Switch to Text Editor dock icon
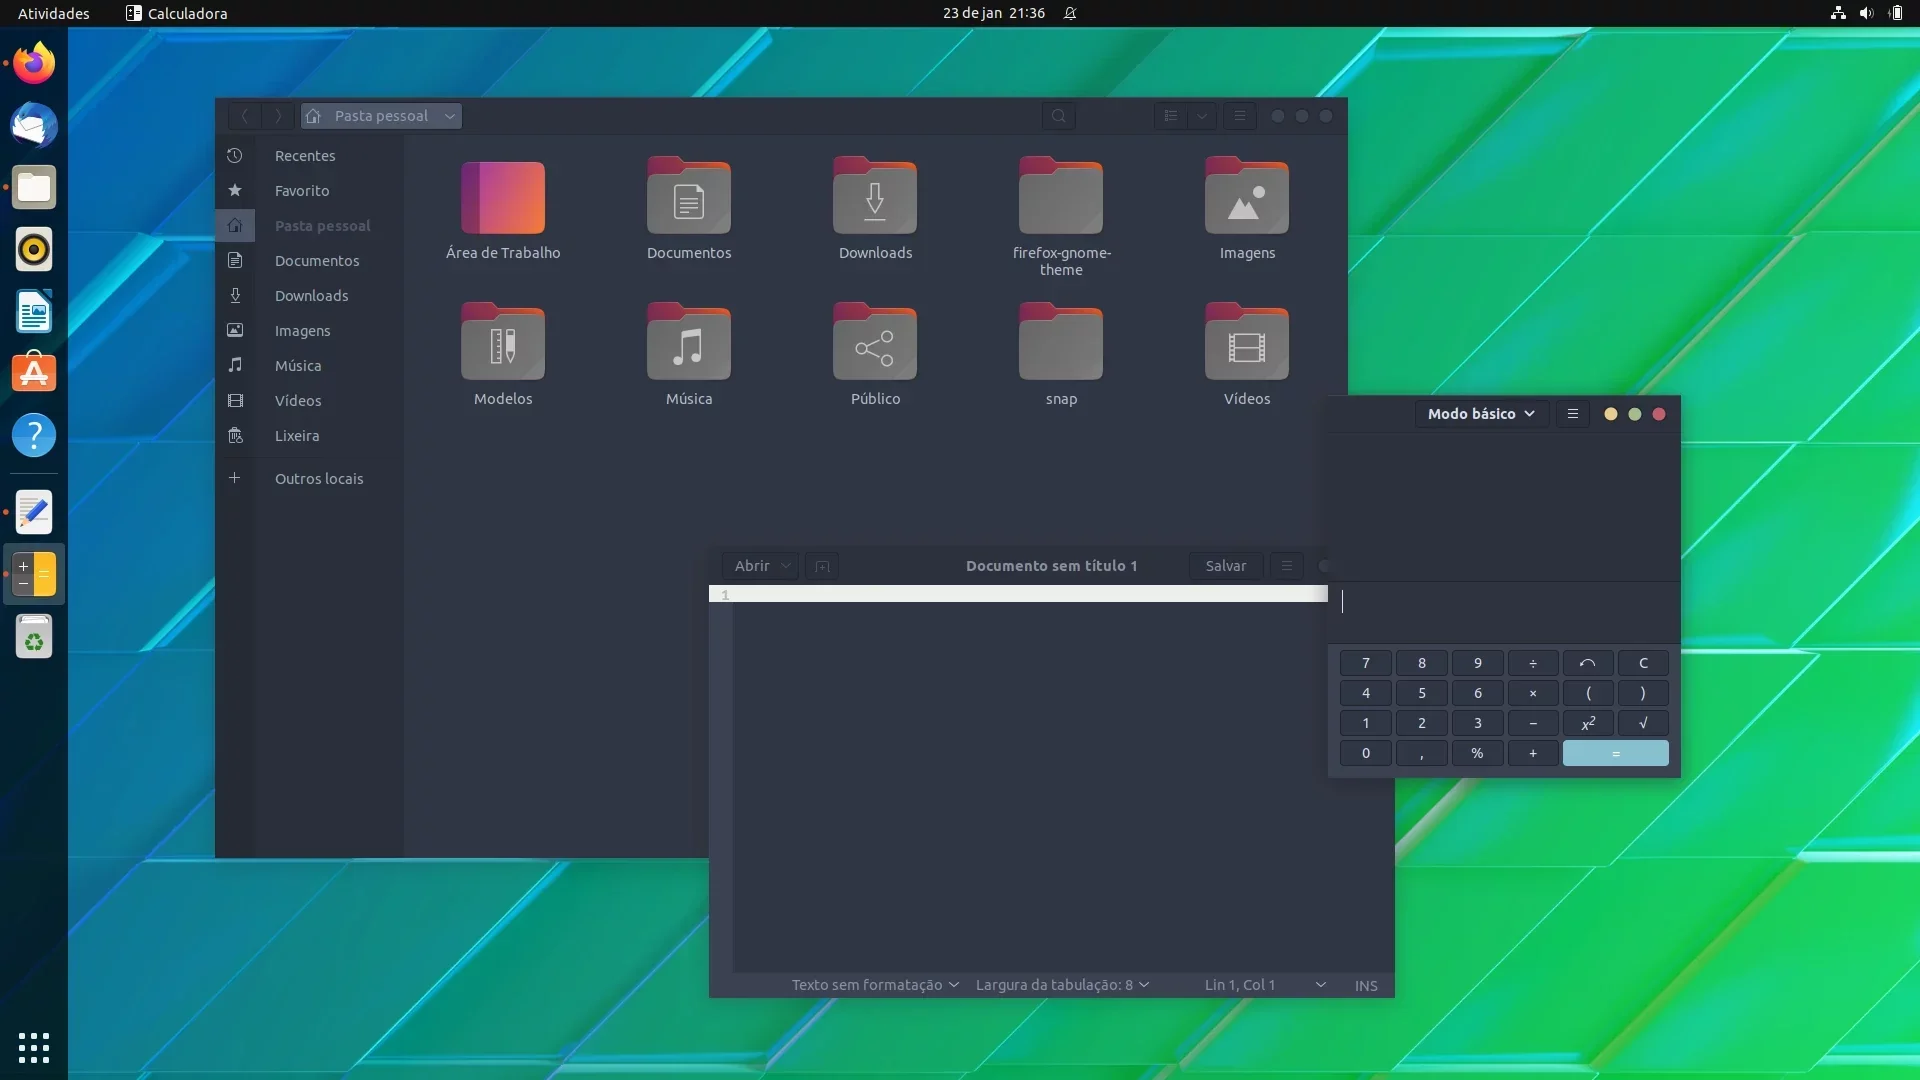 pos(34,512)
